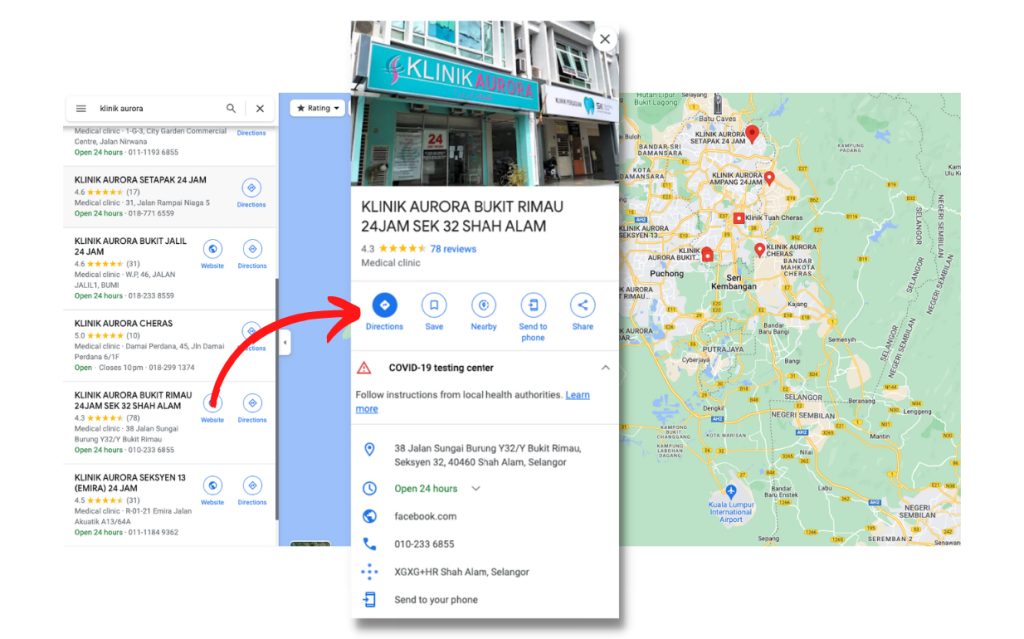Click COVID-19 warning triangle icon
This screenshot has height=639, width=1024.
364,368
